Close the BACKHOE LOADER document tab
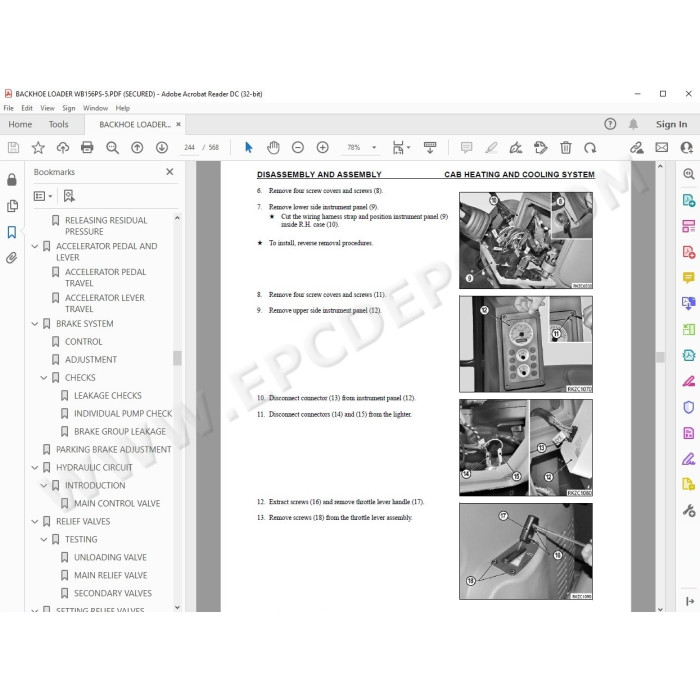Viewport: 700px width, 700px height. tap(178, 124)
